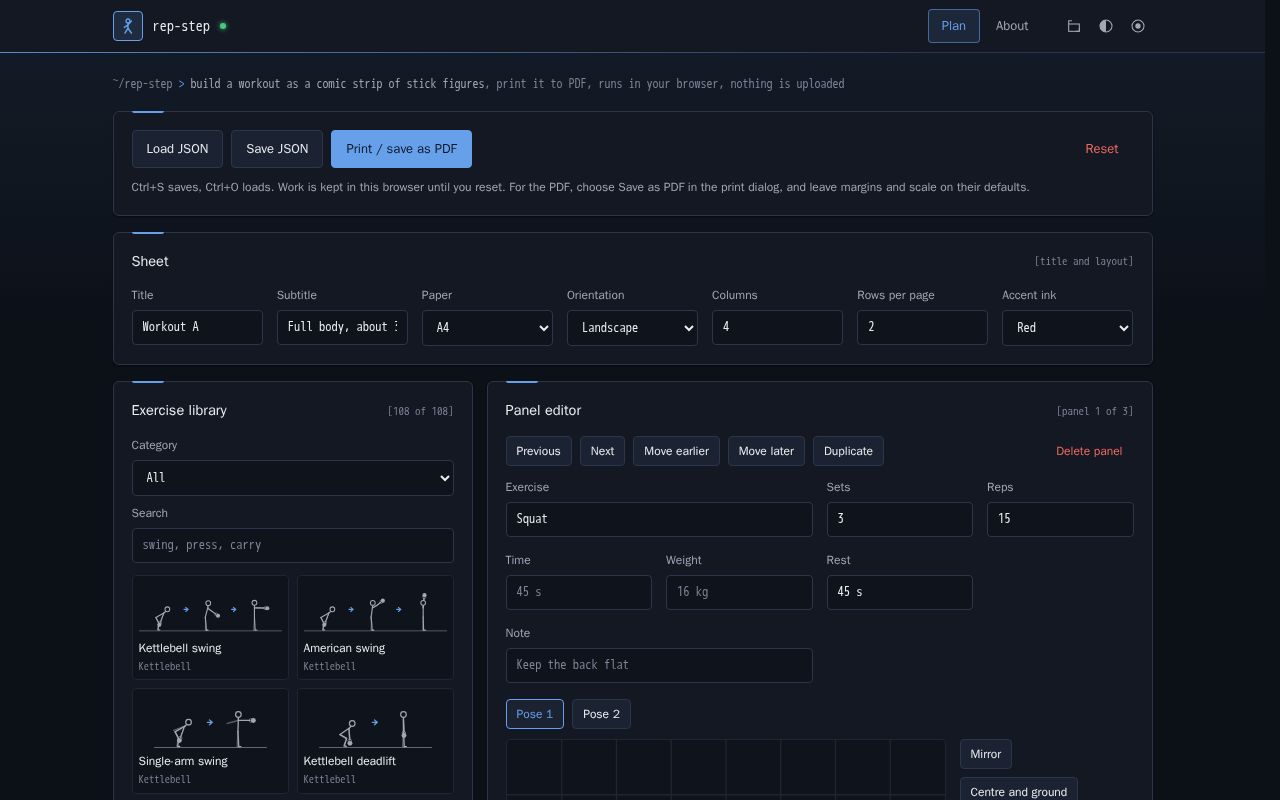Image resolution: width=1280 pixels, height=800 pixels.
Task: Click the Note input field
Action: pos(659,665)
